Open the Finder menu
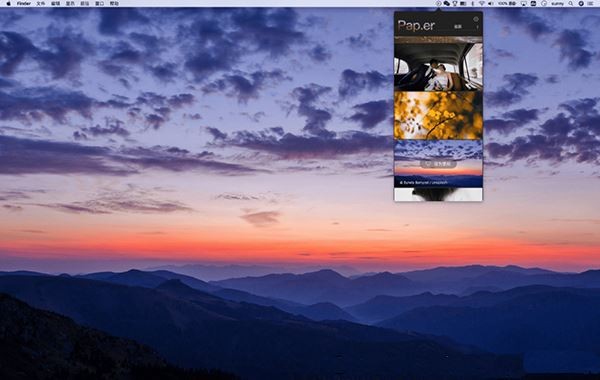The image size is (600, 380). [x=24, y=3]
